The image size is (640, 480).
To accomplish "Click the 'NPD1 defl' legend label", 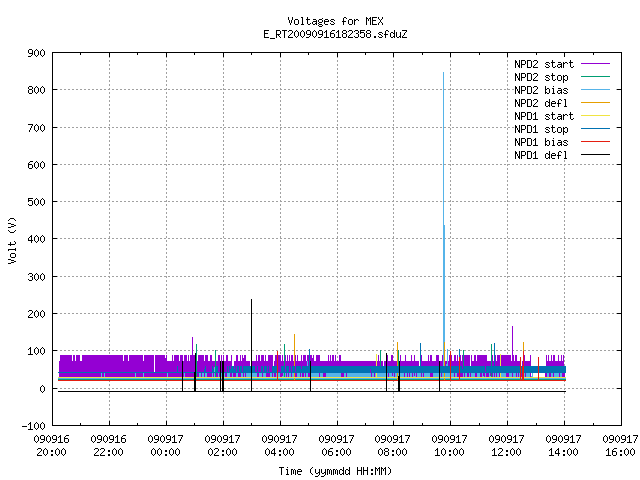I will pyautogui.click(x=541, y=156).
